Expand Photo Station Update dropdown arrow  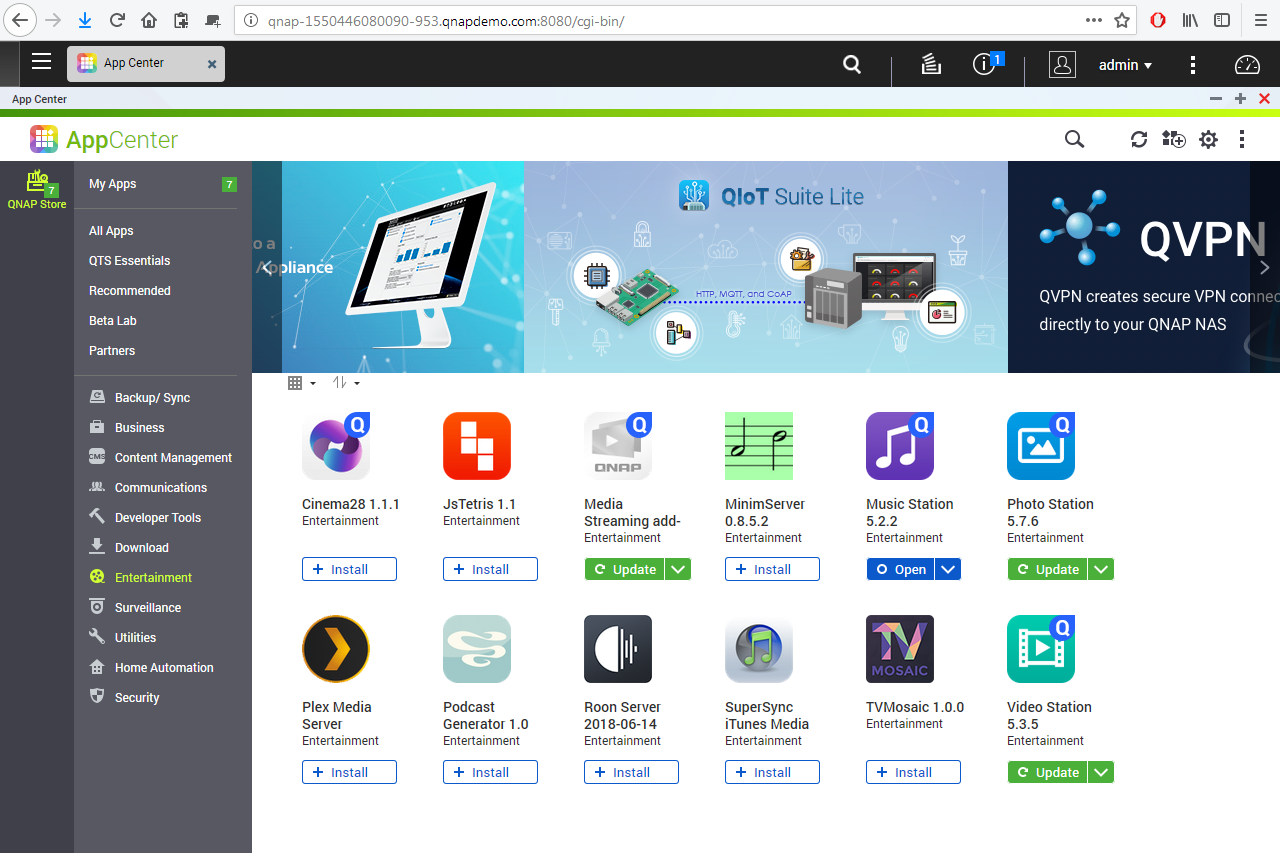tap(1101, 569)
